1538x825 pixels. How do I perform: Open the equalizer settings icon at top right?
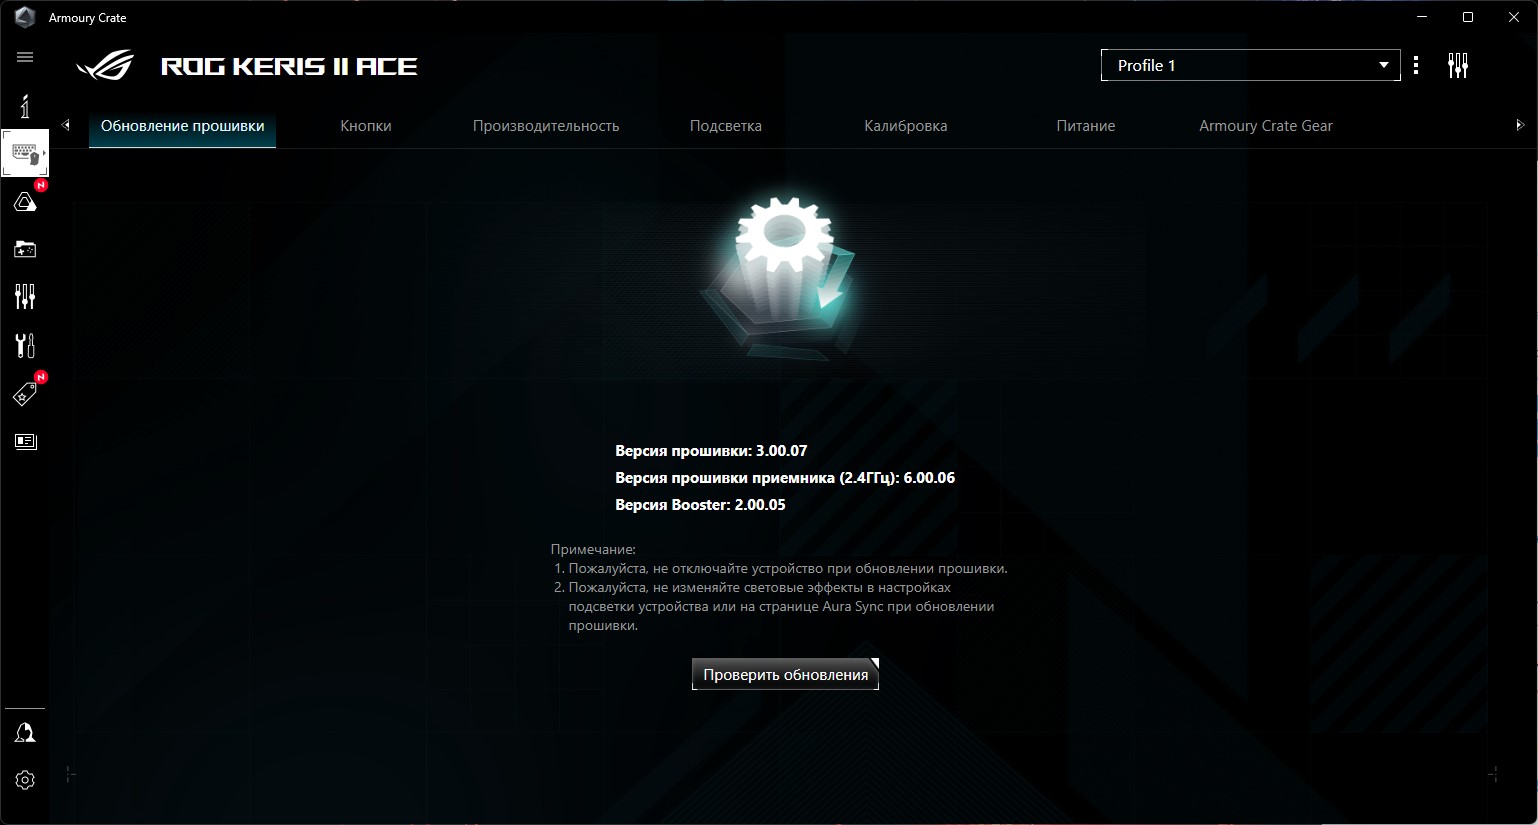1458,66
